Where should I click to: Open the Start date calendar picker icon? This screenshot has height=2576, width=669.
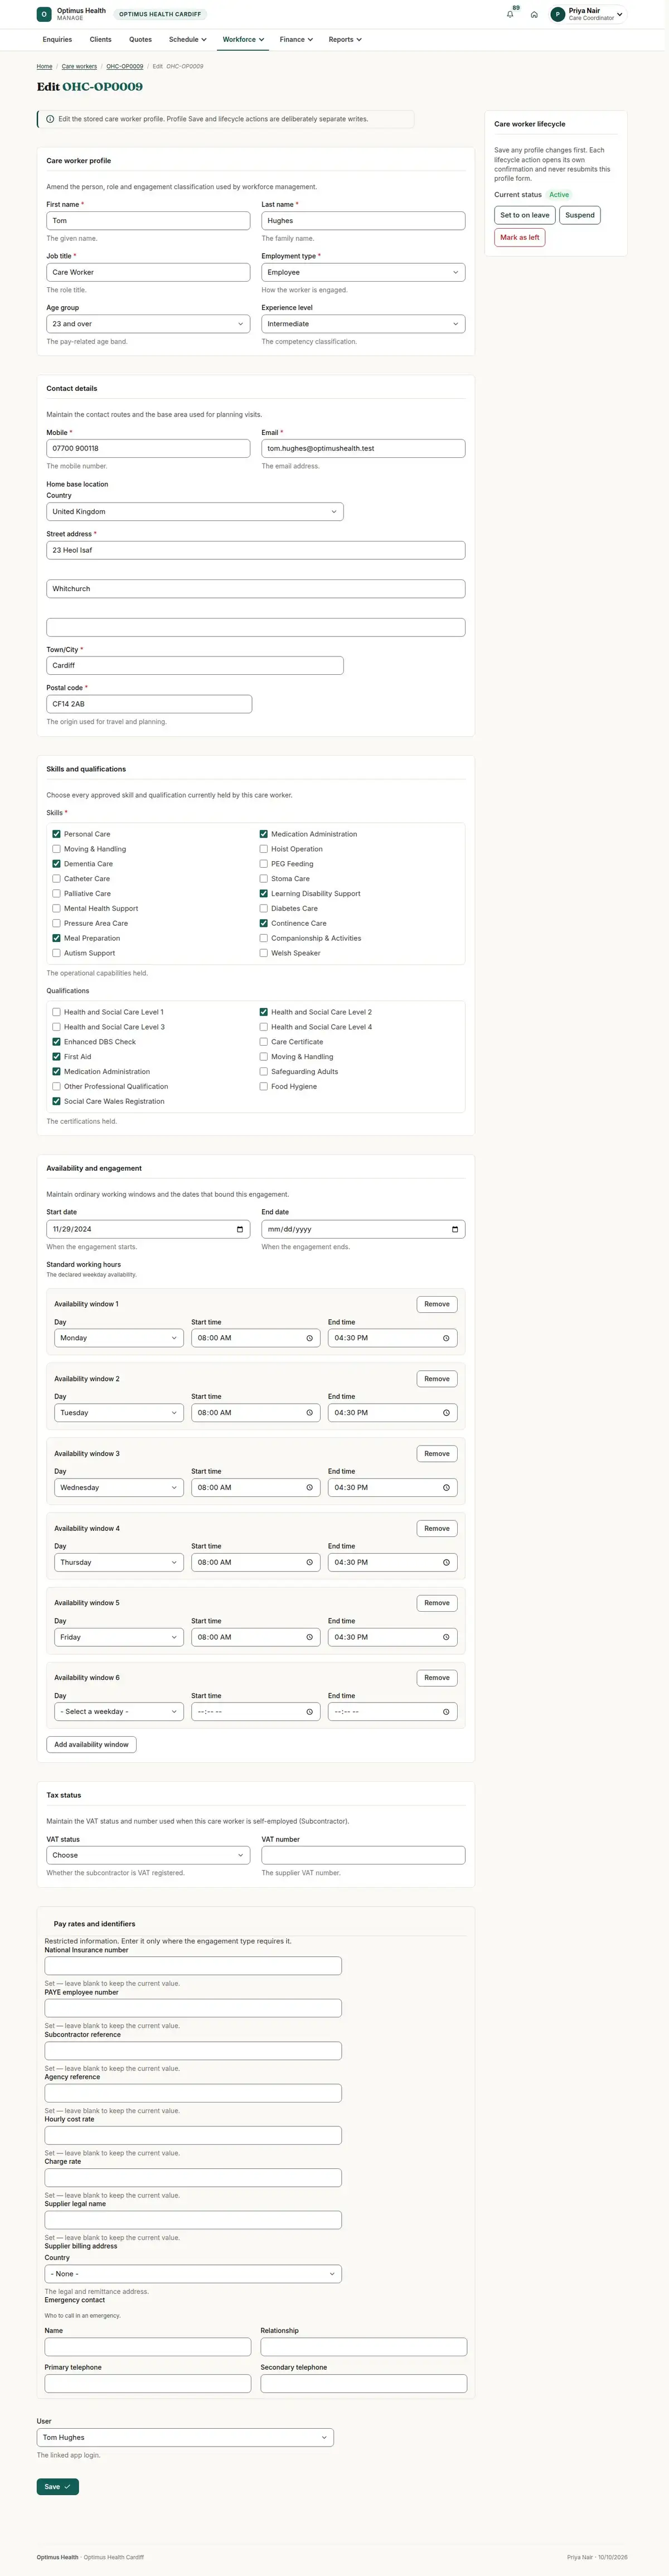240,1229
